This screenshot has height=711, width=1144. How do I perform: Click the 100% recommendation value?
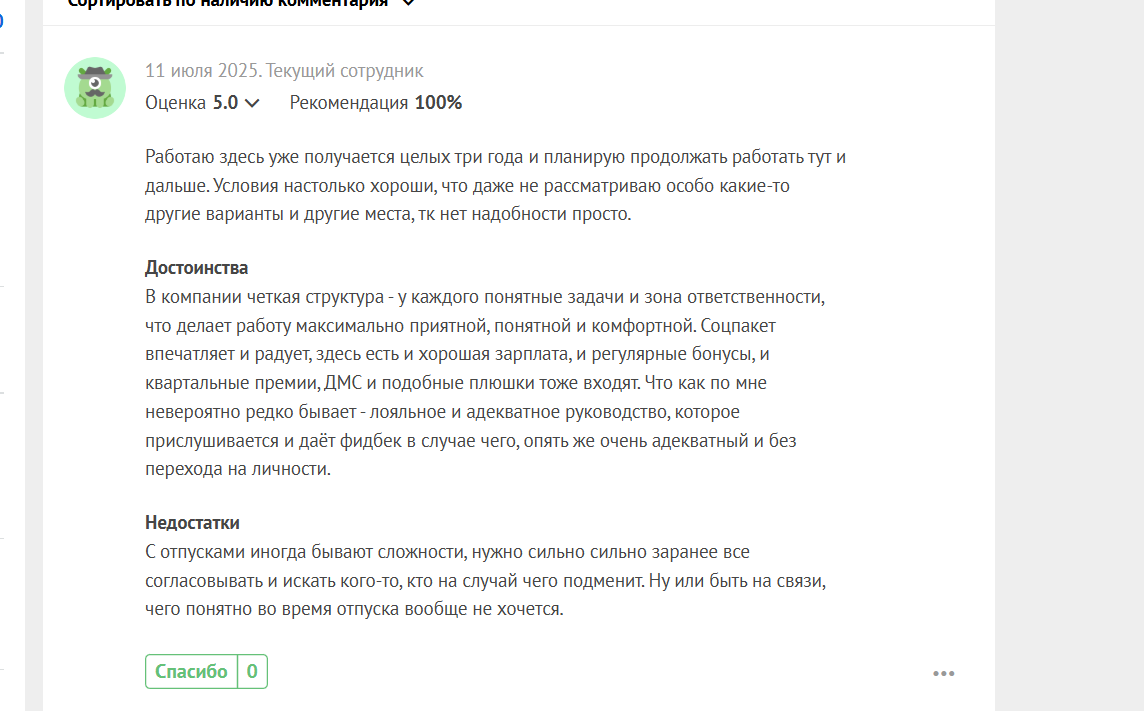(438, 103)
